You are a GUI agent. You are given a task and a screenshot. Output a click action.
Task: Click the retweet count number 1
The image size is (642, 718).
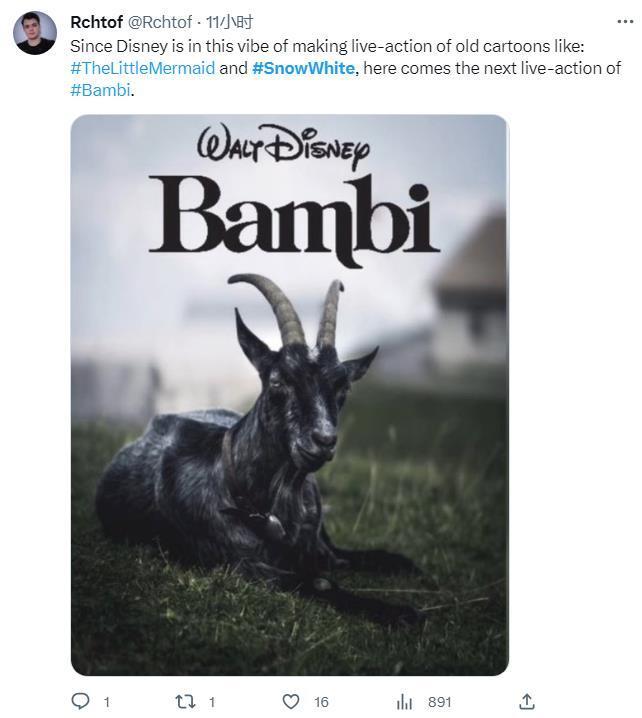212,702
